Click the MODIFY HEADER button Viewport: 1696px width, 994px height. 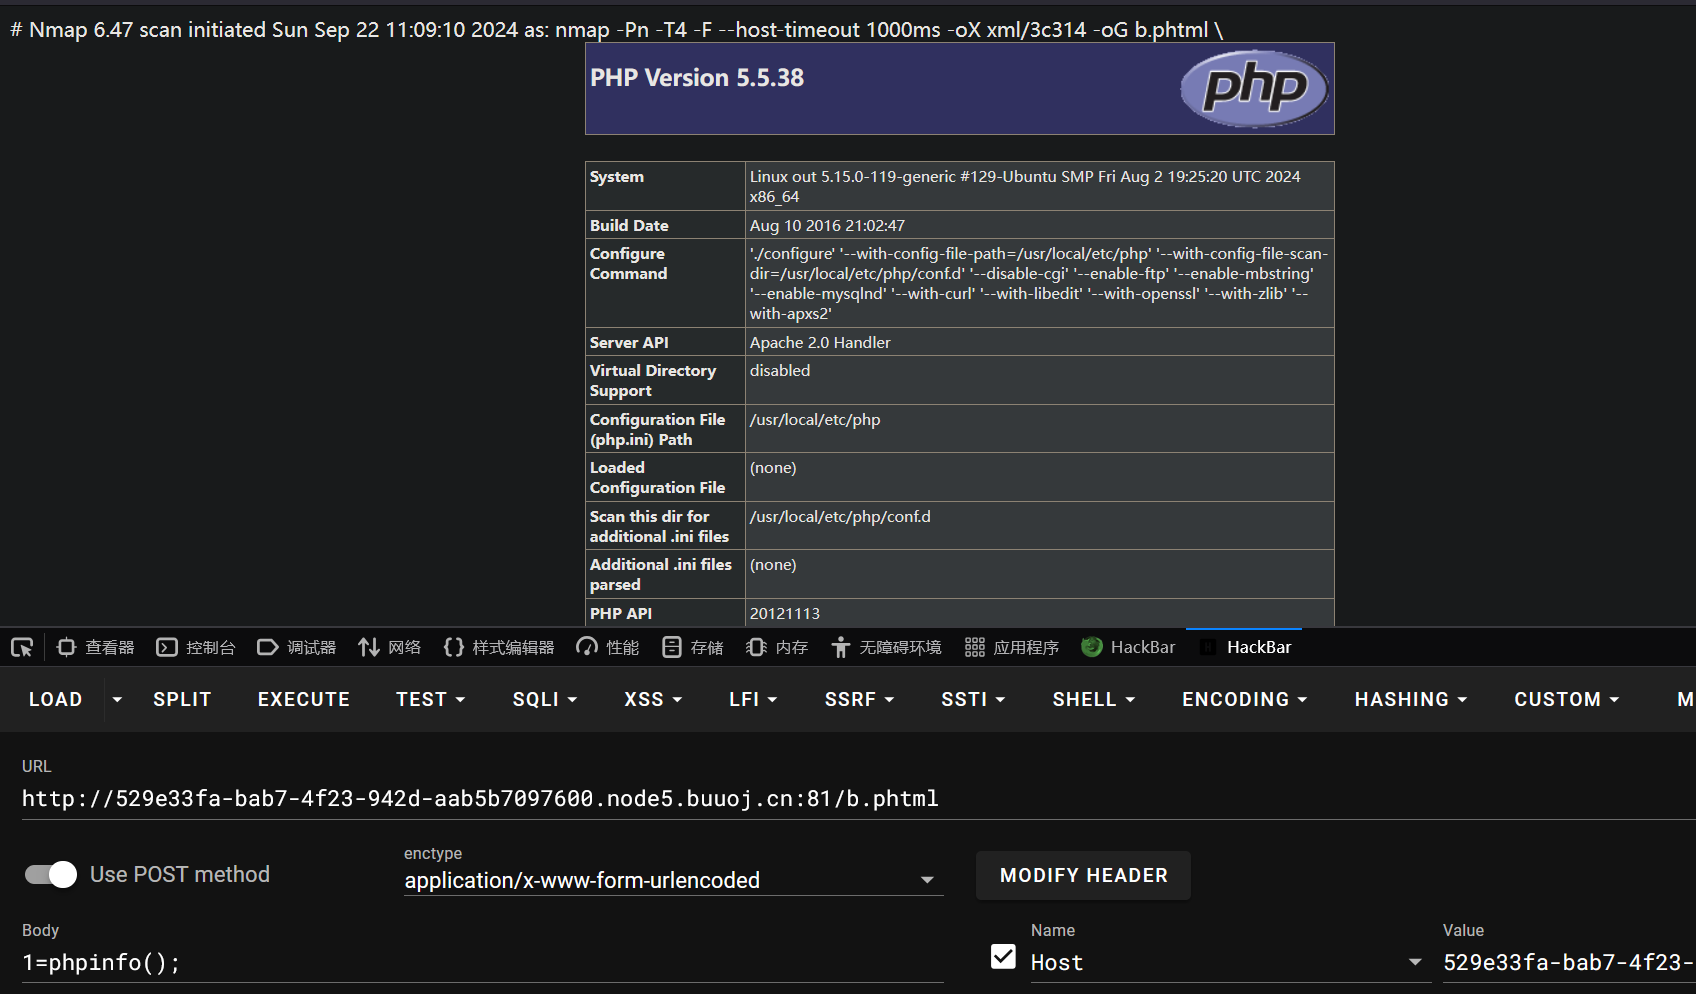[x=1083, y=875]
